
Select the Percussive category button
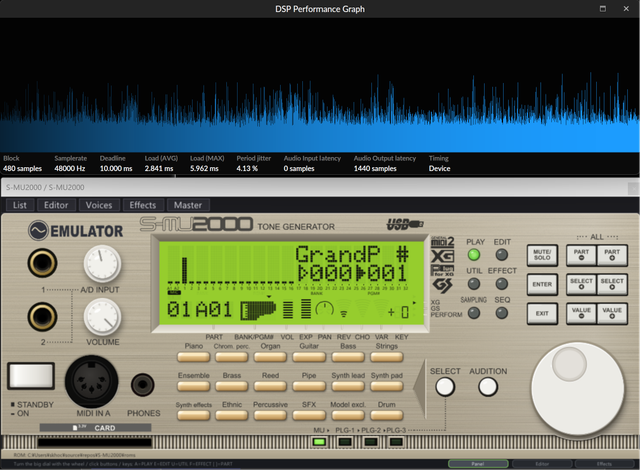coord(270,416)
